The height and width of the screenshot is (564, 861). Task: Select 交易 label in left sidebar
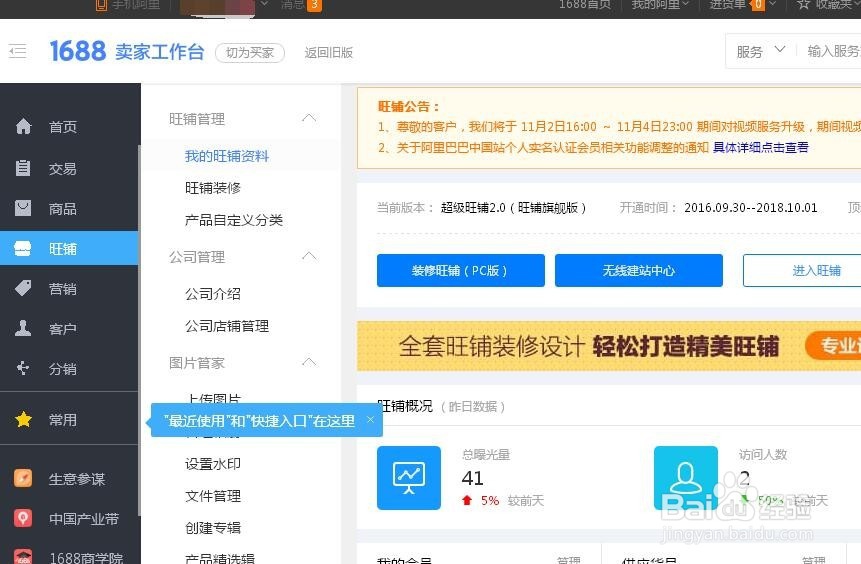pos(63,169)
